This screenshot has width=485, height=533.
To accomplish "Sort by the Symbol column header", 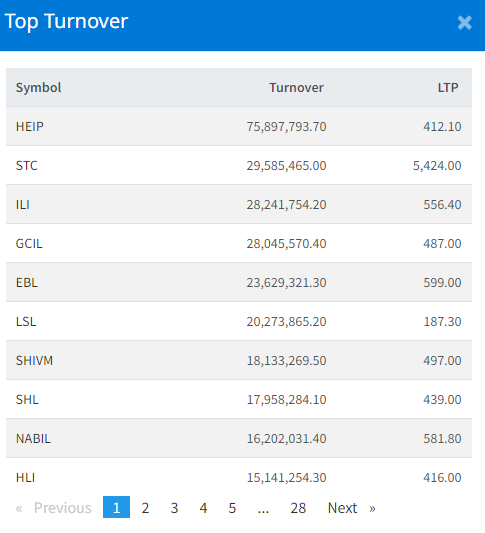I will (x=38, y=88).
